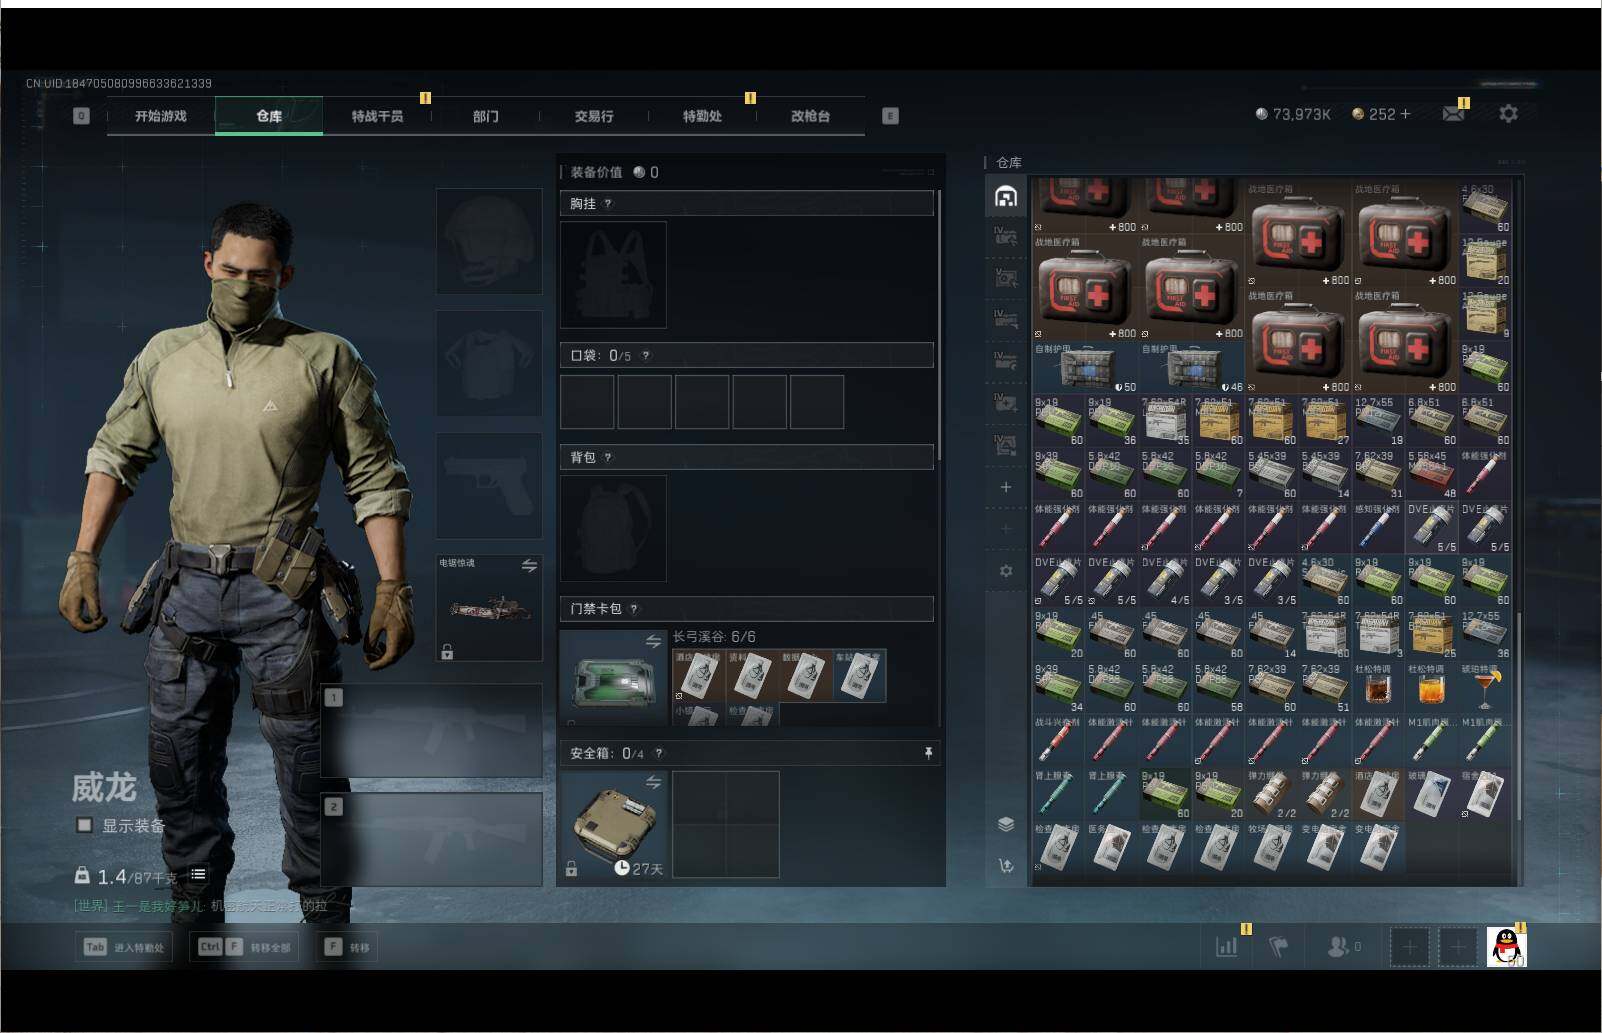Open stash sidebar settings gear
The width and height of the screenshot is (1602, 1033).
pyautogui.click(x=1006, y=570)
